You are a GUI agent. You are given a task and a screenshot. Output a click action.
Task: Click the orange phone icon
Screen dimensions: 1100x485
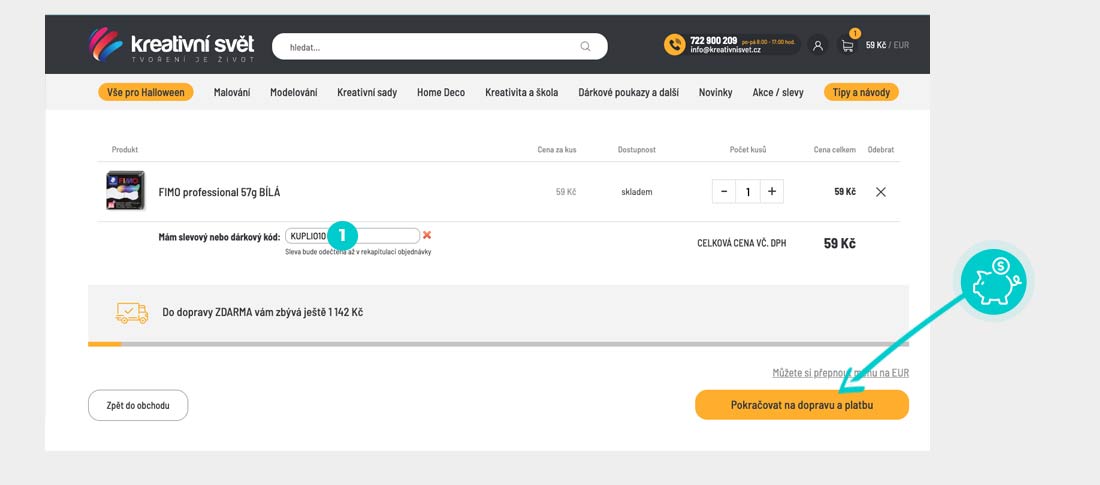[x=674, y=45]
